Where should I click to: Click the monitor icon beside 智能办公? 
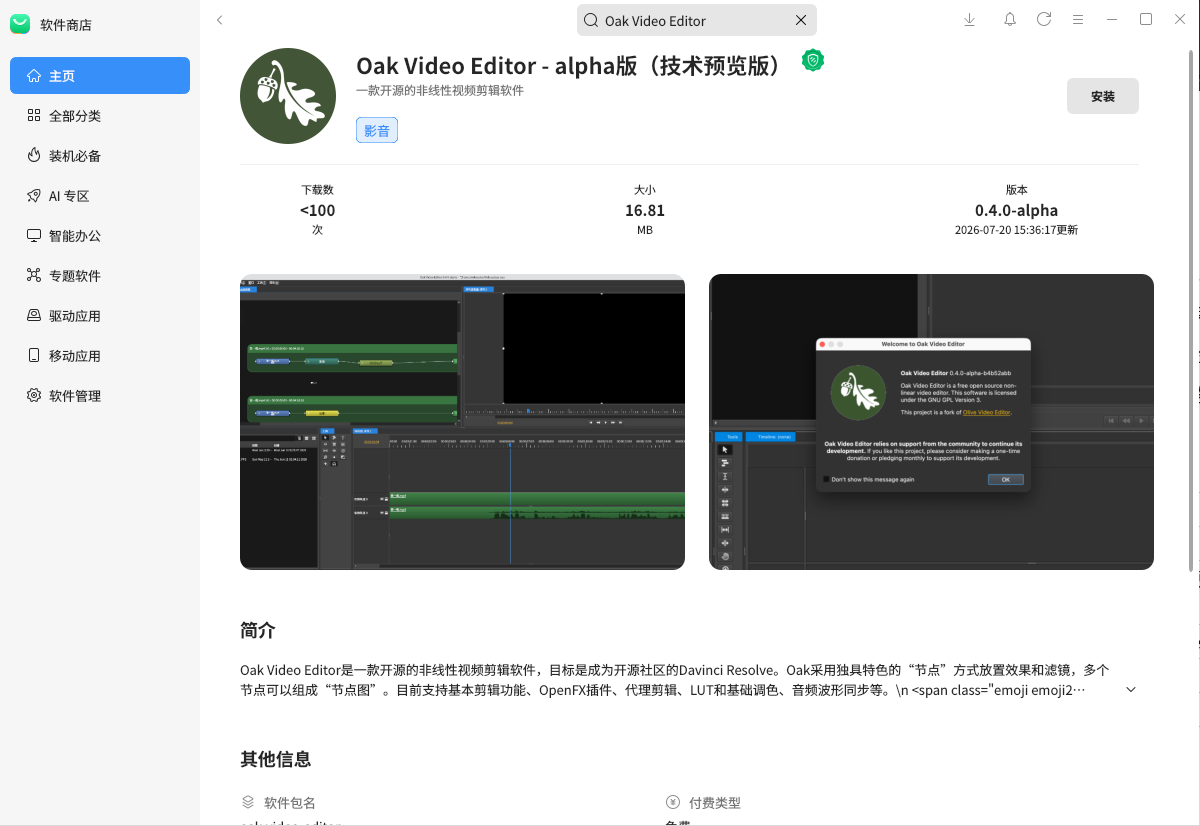(34, 236)
